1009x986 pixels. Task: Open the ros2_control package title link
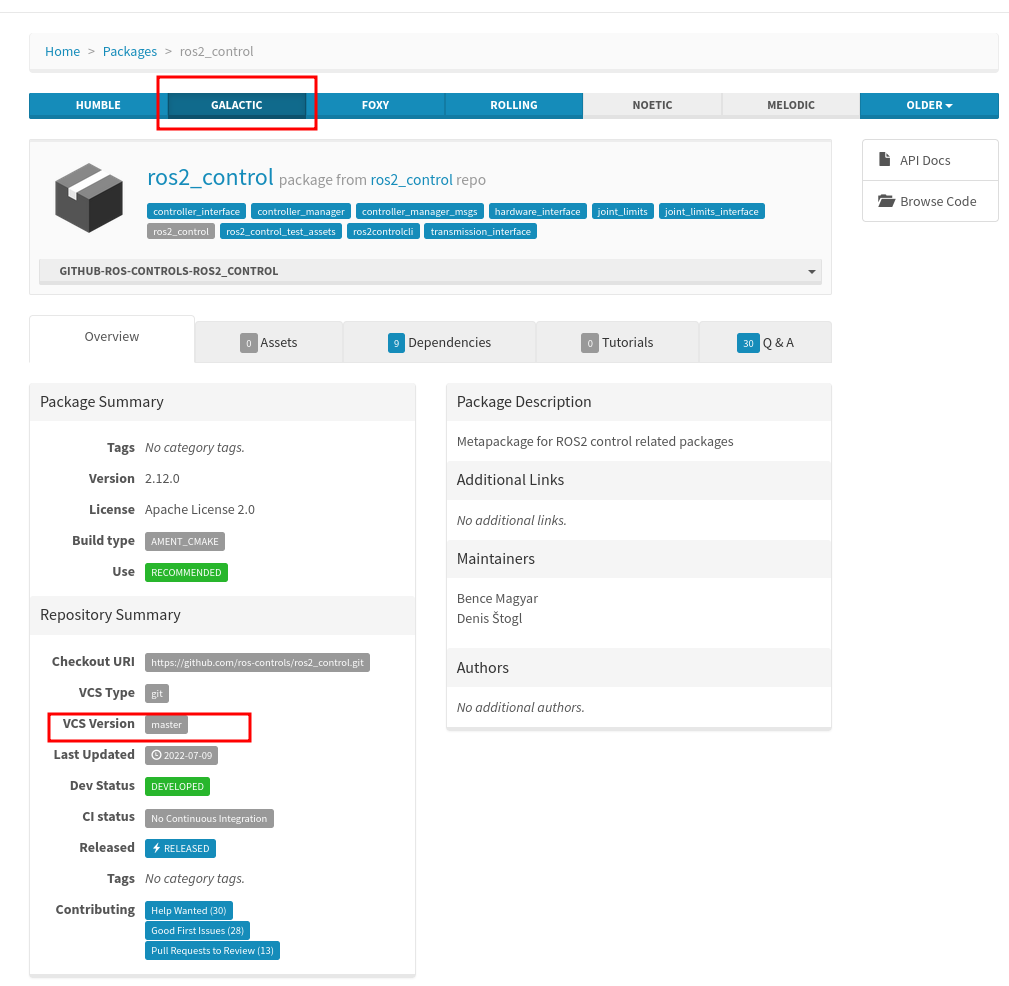(x=210, y=177)
